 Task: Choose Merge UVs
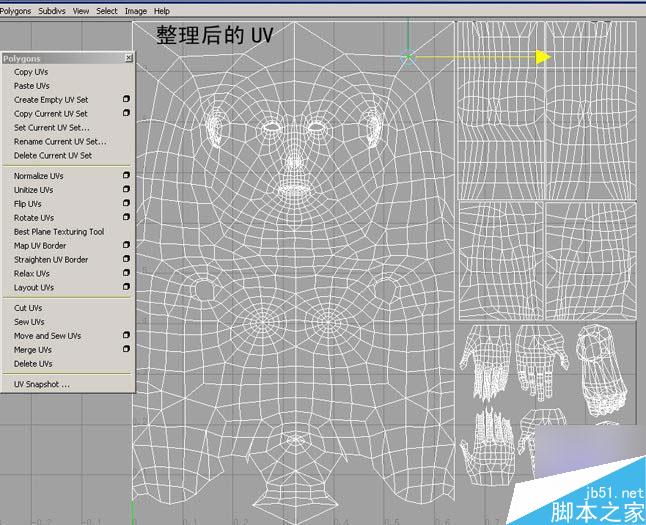click(x=33, y=350)
